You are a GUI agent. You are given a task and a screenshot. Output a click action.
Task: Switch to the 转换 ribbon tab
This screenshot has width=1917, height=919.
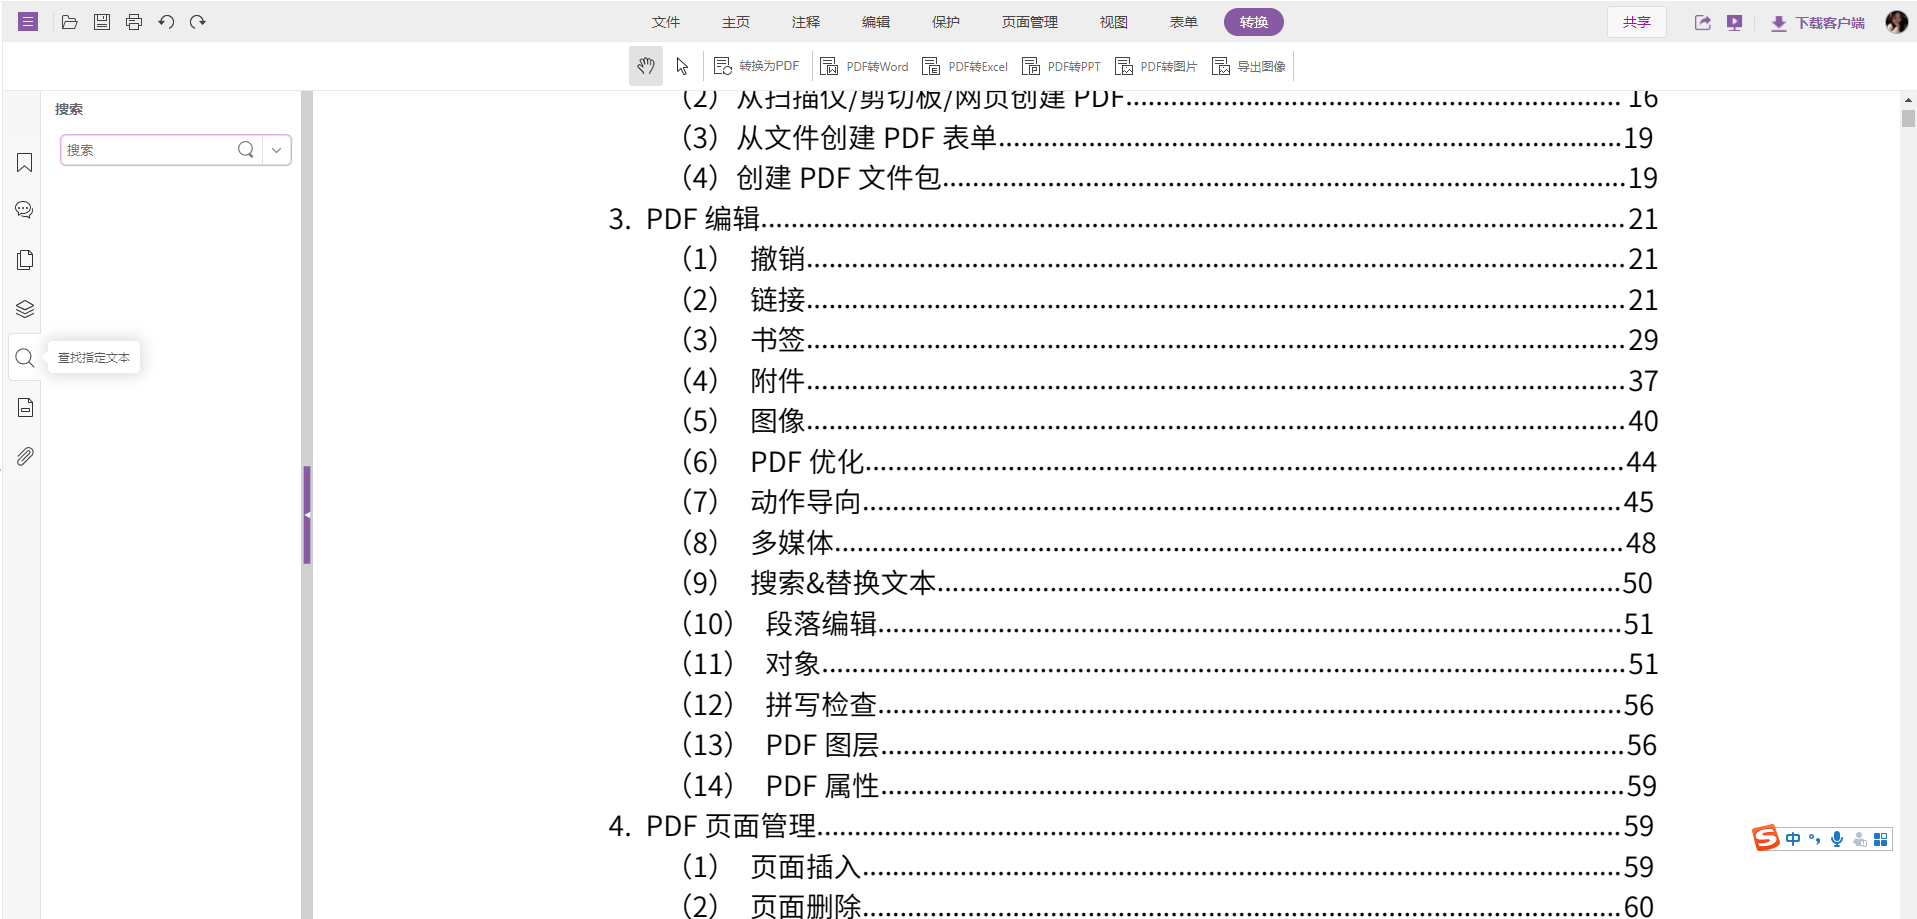(1253, 21)
